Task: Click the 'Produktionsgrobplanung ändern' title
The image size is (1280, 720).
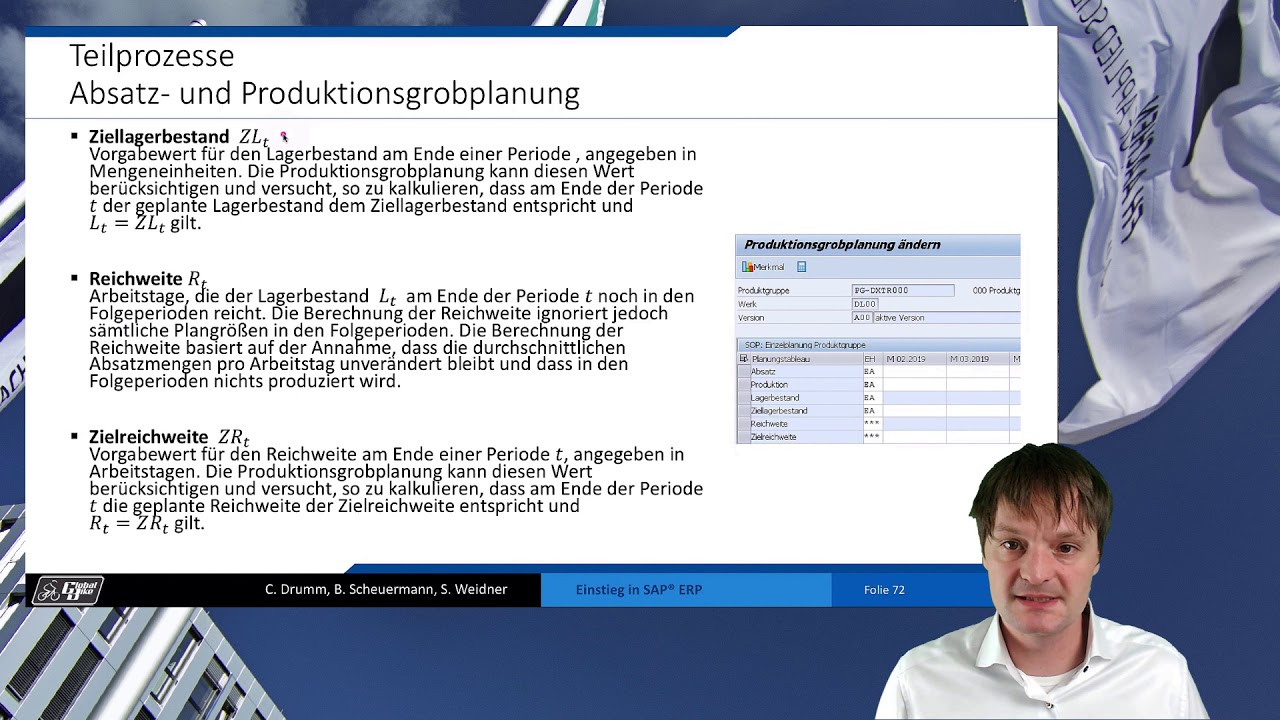Action: [842, 245]
